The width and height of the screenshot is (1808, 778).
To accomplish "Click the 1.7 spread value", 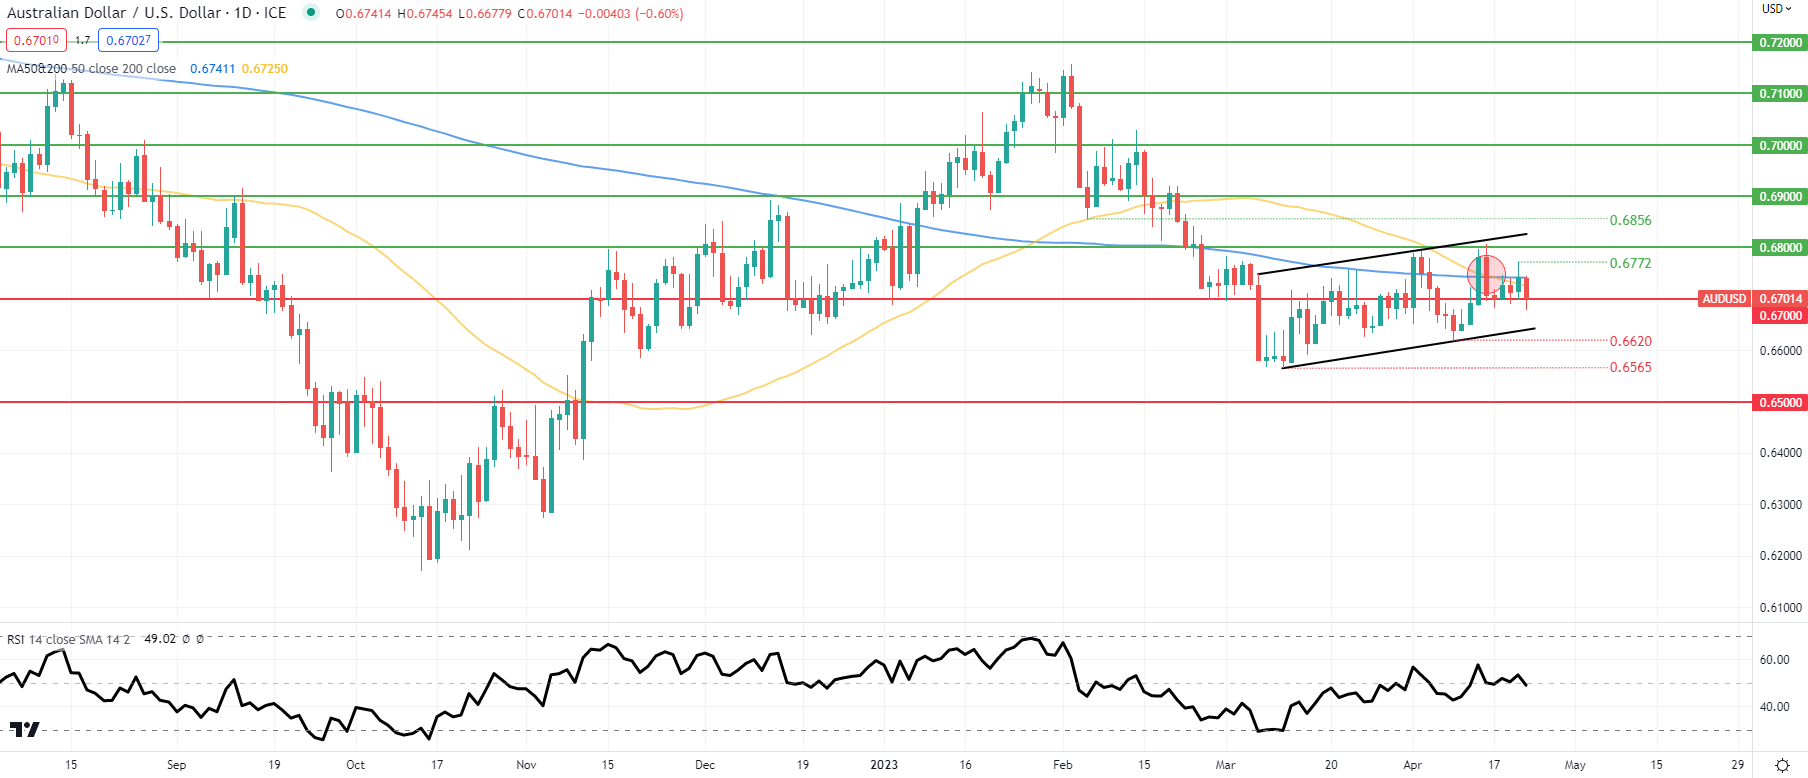I will coord(82,41).
